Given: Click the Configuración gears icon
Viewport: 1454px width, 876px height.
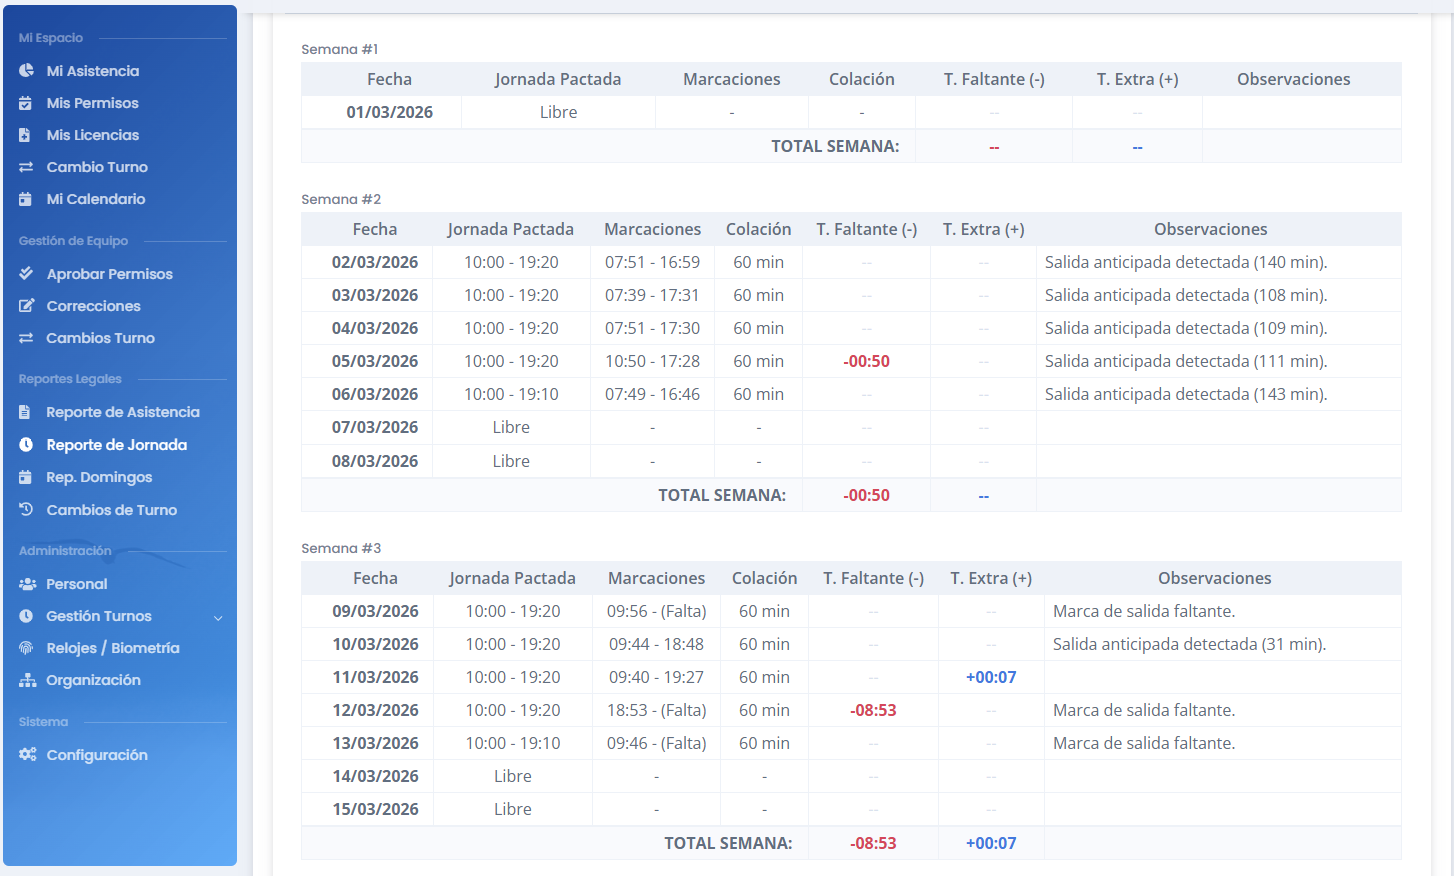Looking at the screenshot, I should pos(27,755).
